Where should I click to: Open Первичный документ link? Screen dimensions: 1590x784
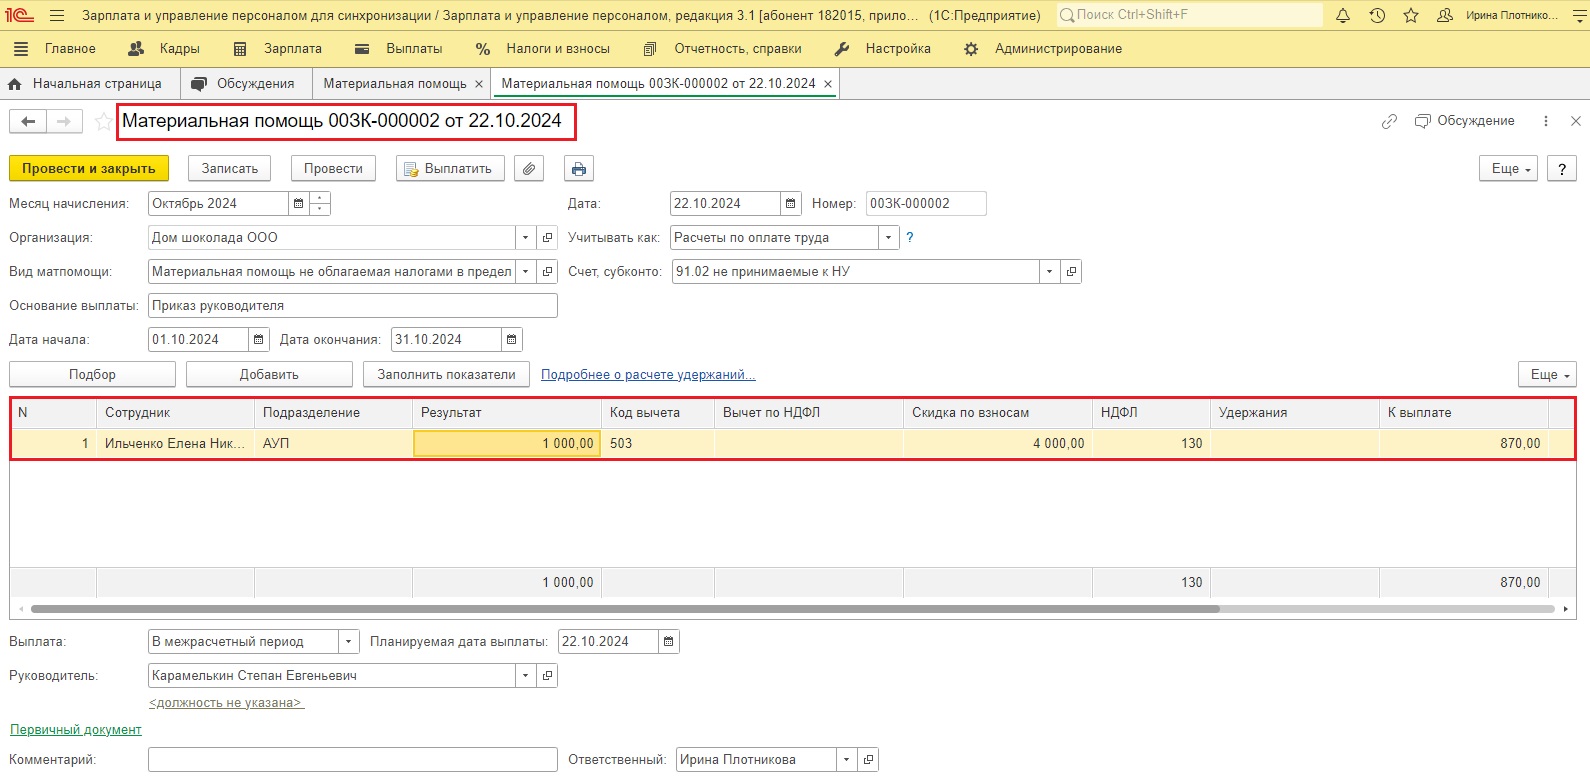pyautogui.click(x=76, y=730)
